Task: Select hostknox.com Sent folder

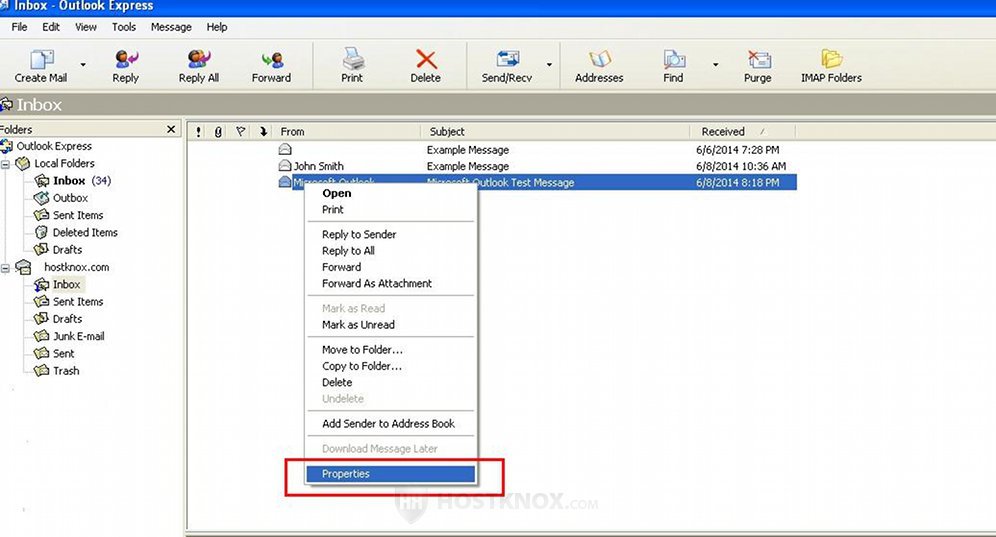Action: 64,353
